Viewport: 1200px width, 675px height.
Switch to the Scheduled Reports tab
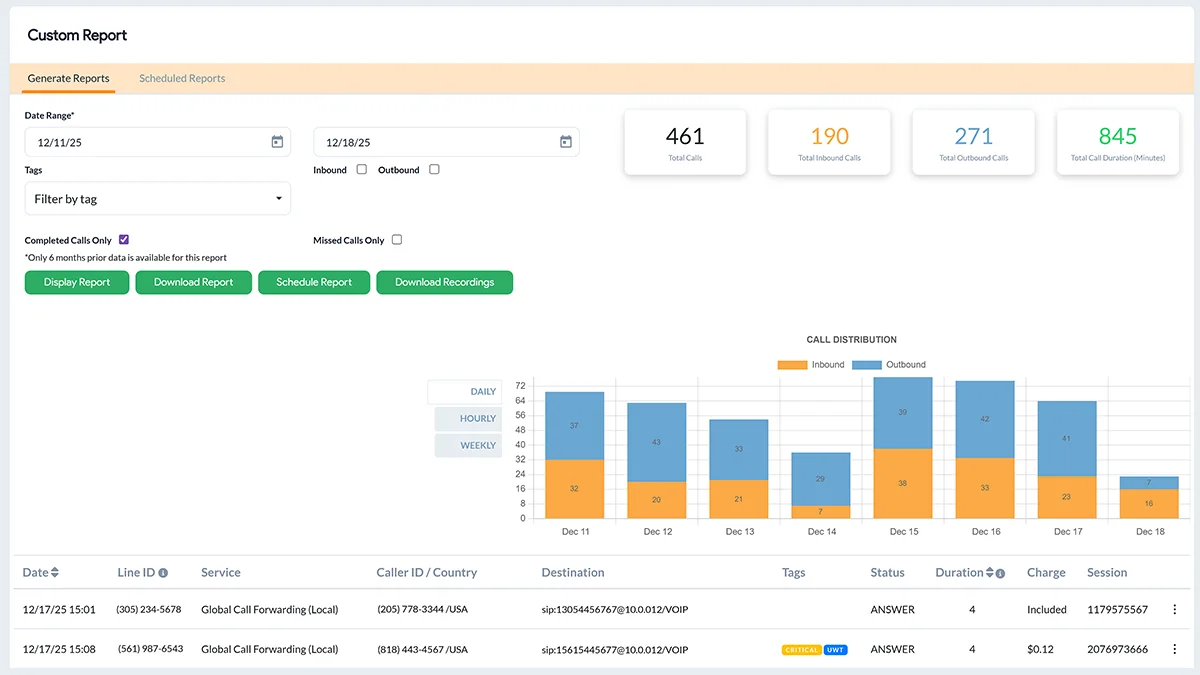pyautogui.click(x=181, y=78)
